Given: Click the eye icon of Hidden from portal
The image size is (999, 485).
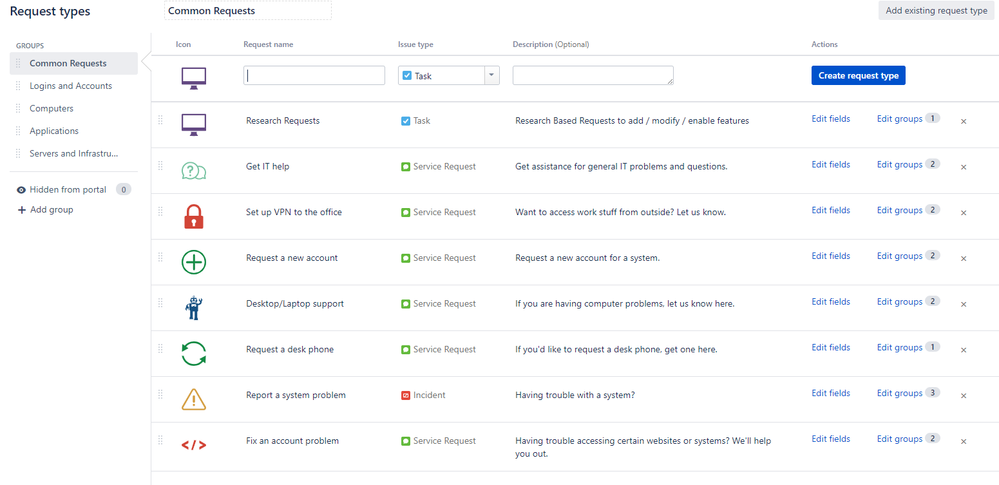Looking at the screenshot, I should click(x=21, y=190).
